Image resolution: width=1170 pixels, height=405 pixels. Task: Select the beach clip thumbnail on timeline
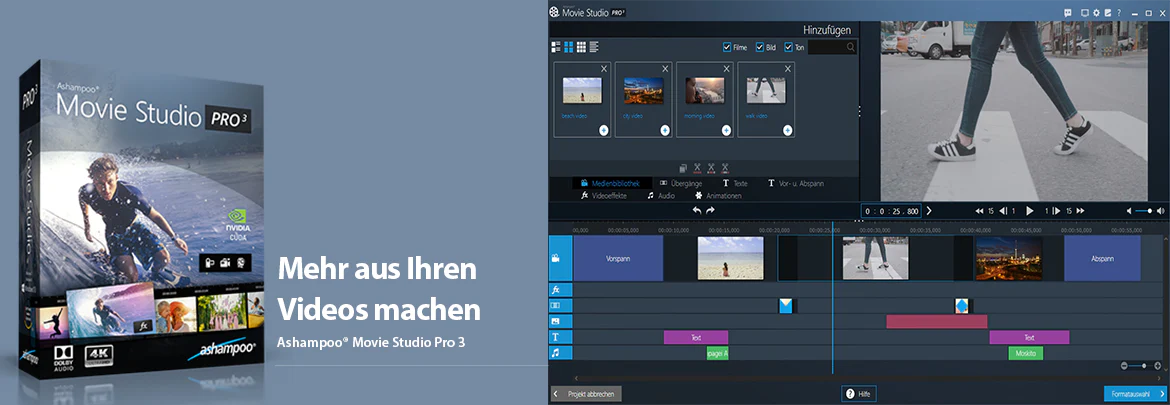point(731,258)
